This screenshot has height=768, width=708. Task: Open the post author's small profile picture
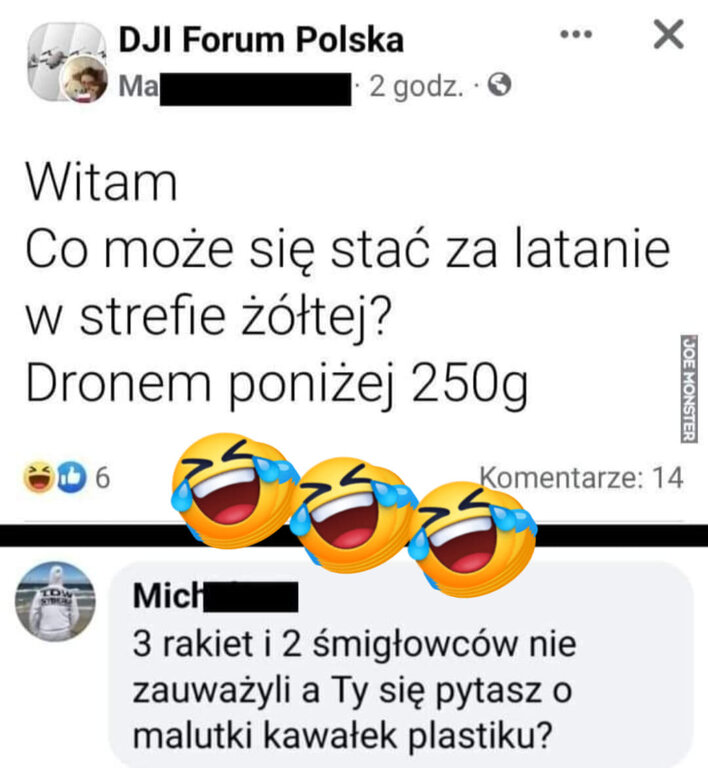tap(83, 79)
